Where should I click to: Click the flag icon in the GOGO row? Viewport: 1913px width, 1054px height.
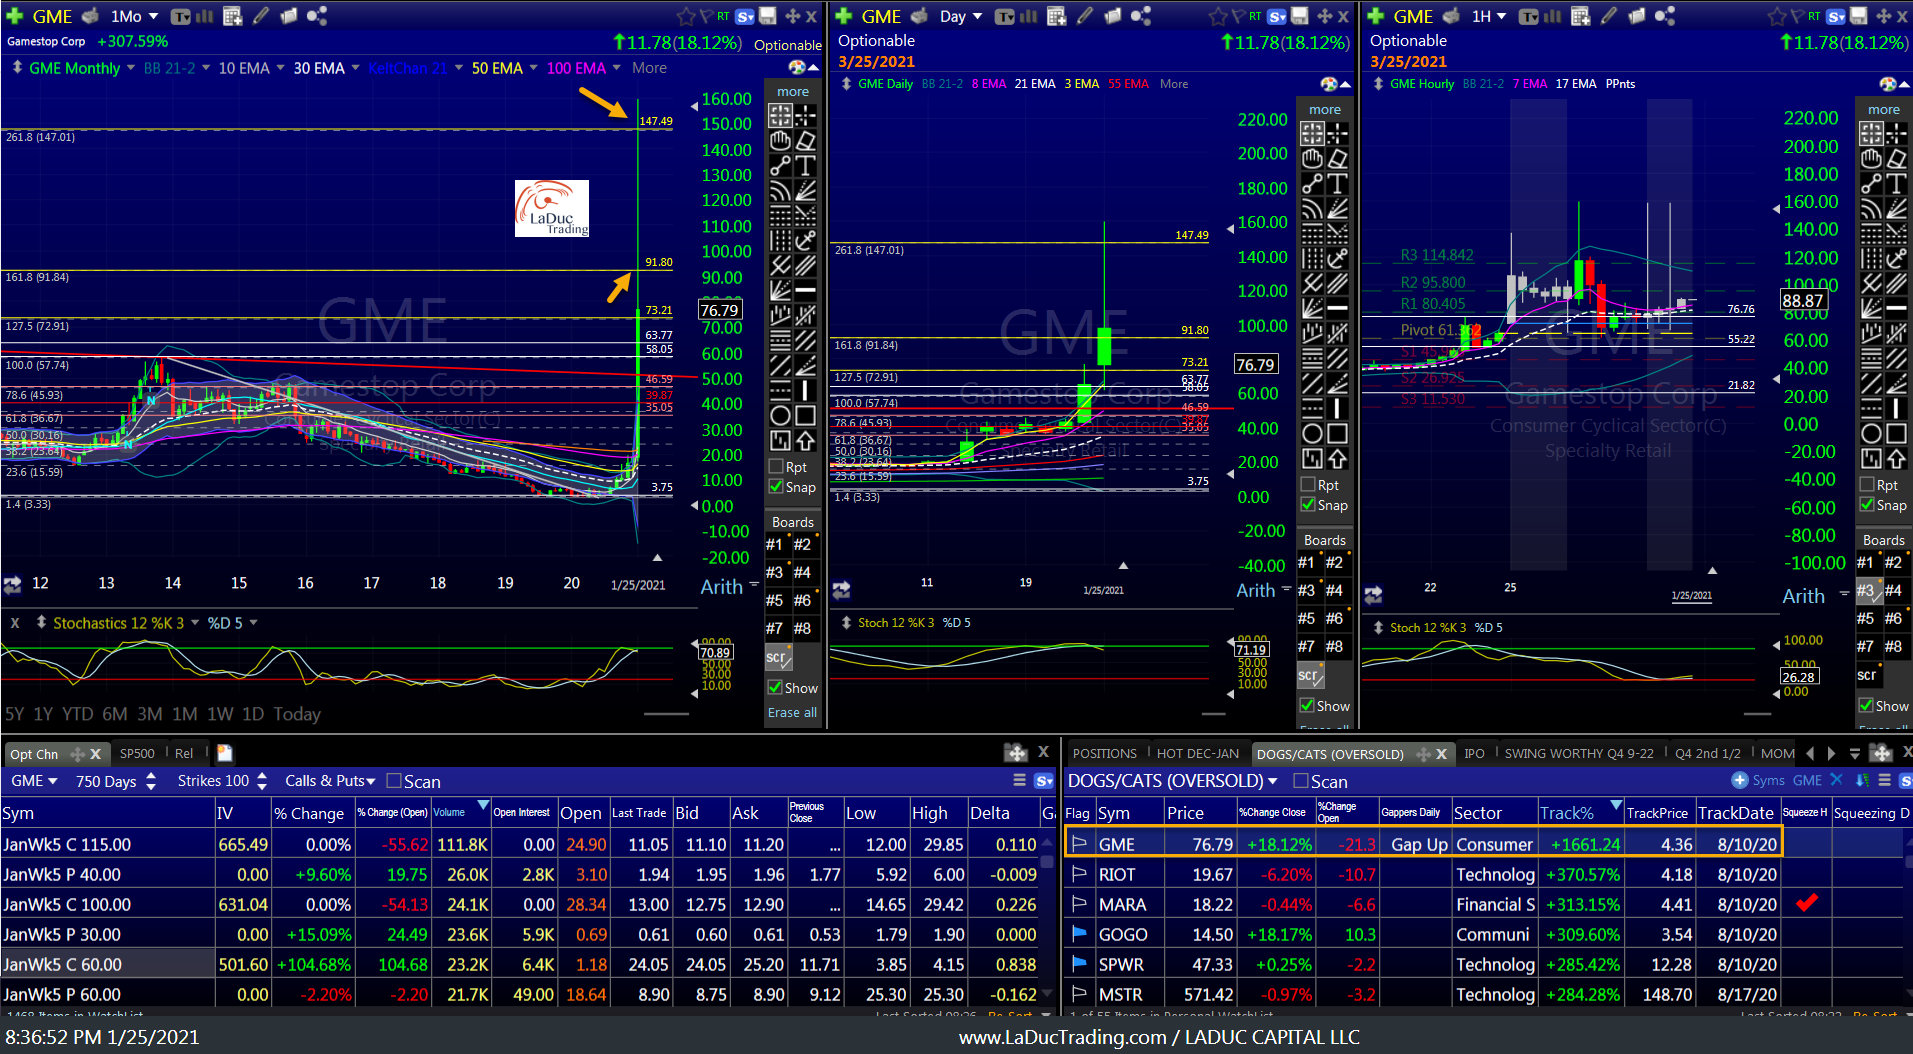tap(1079, 934)
